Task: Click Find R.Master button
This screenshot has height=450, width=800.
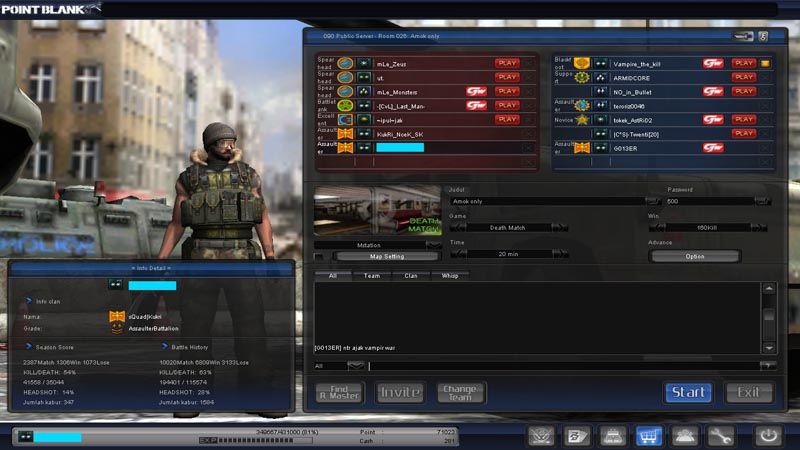Action: (x=339, y=392)
